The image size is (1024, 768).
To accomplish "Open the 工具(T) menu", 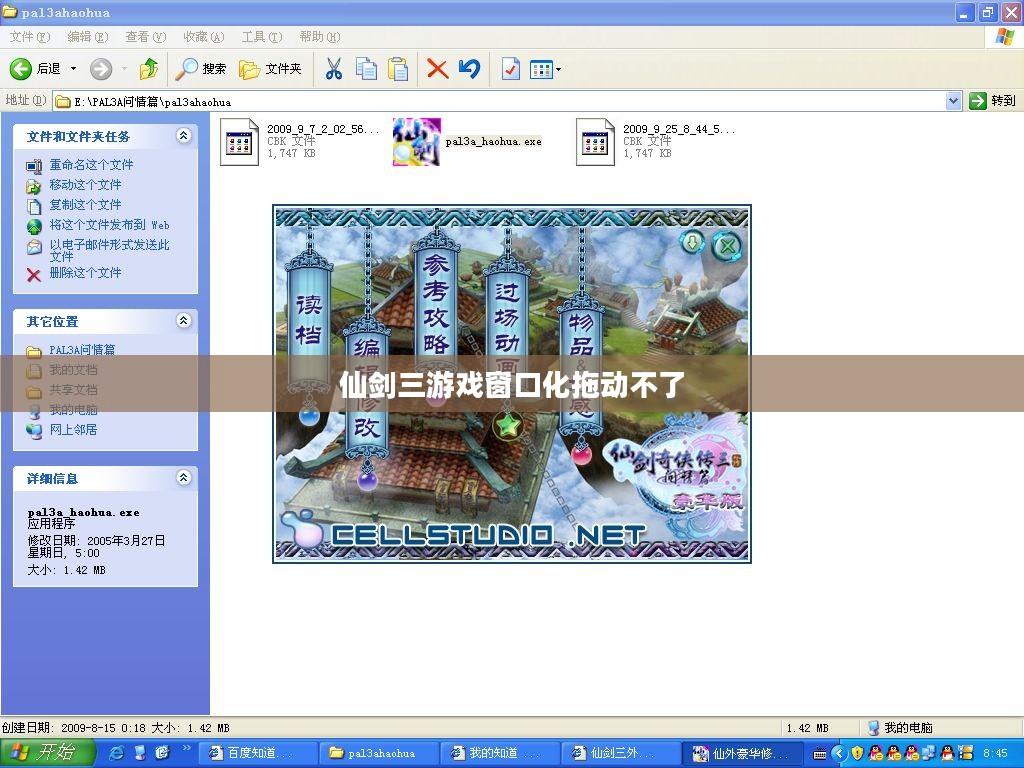I will pyautogui.click(x=262, y=37).
